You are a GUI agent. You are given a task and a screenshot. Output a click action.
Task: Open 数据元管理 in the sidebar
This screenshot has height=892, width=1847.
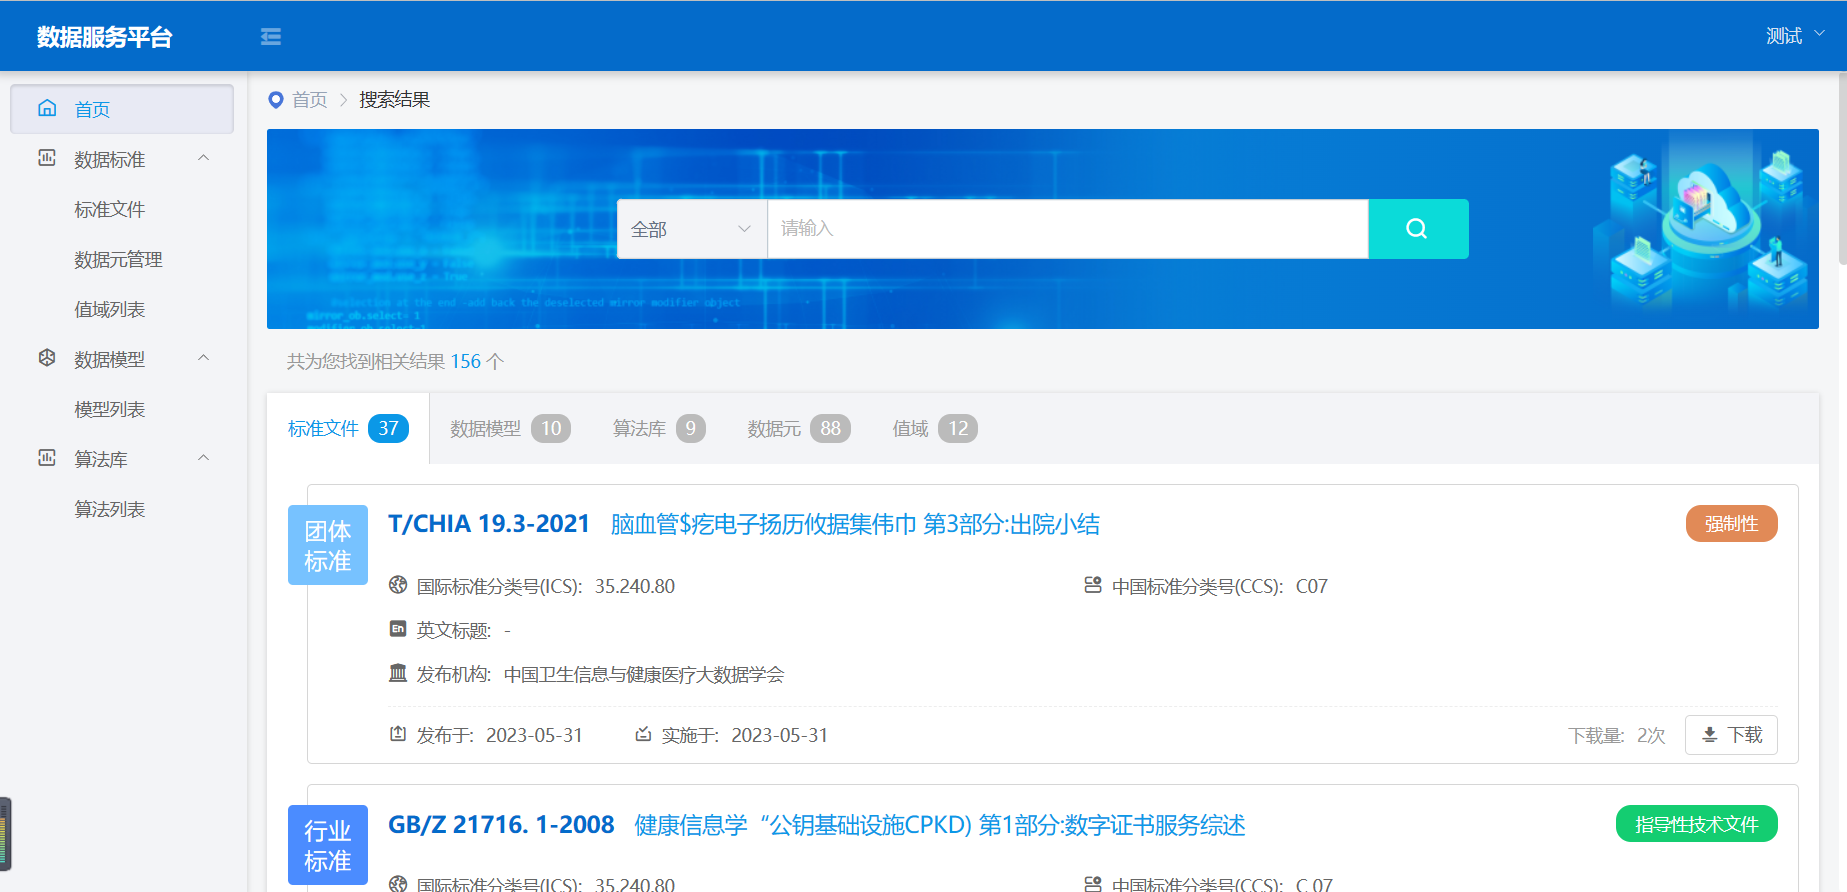coord(118,259)
